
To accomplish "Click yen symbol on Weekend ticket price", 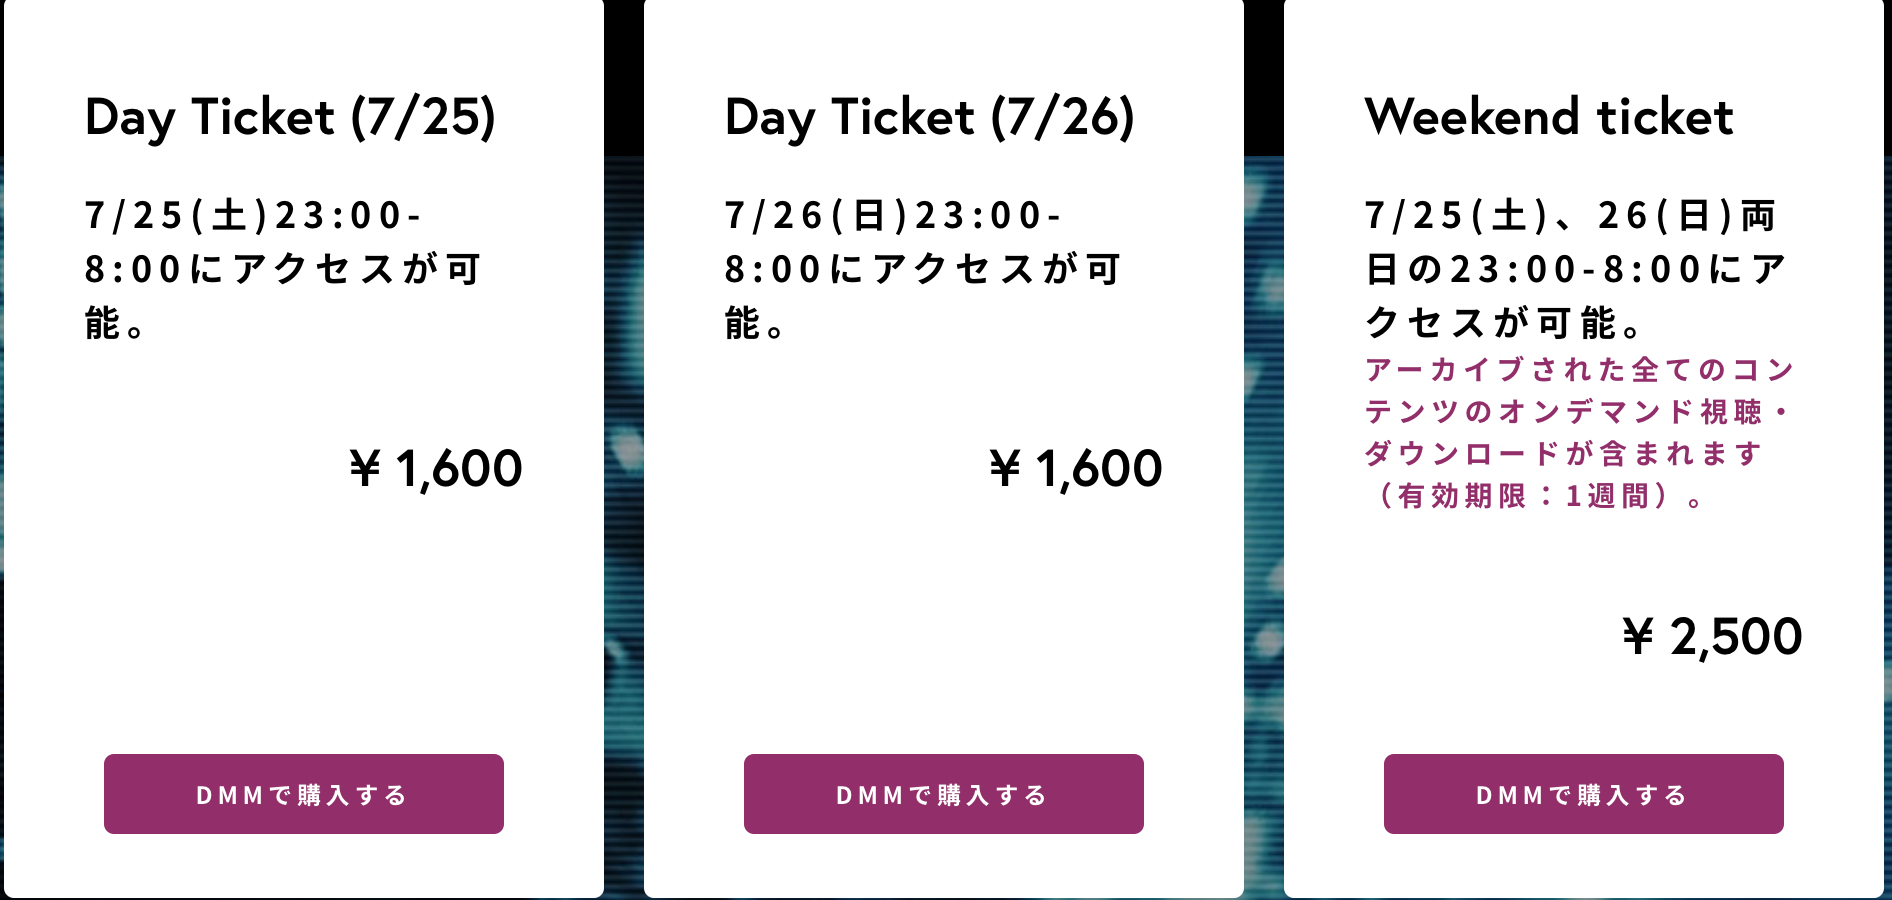I will pyautogui.click(x=1638, y=636).
